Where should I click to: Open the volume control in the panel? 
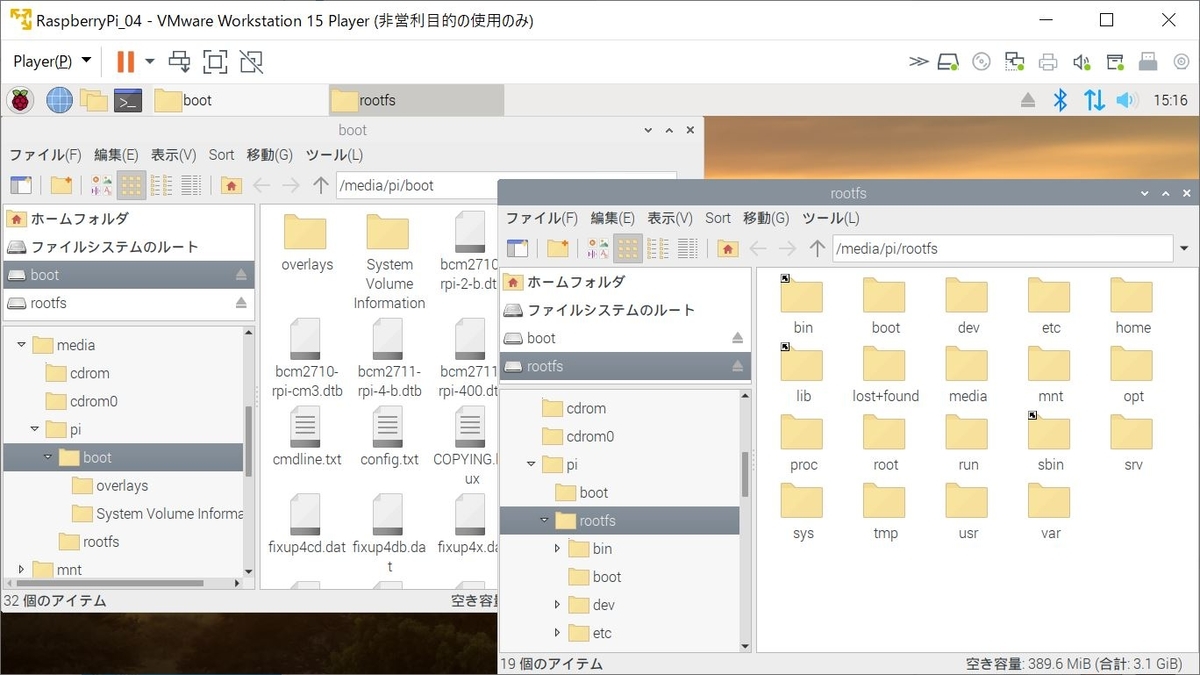point(1127,100)
